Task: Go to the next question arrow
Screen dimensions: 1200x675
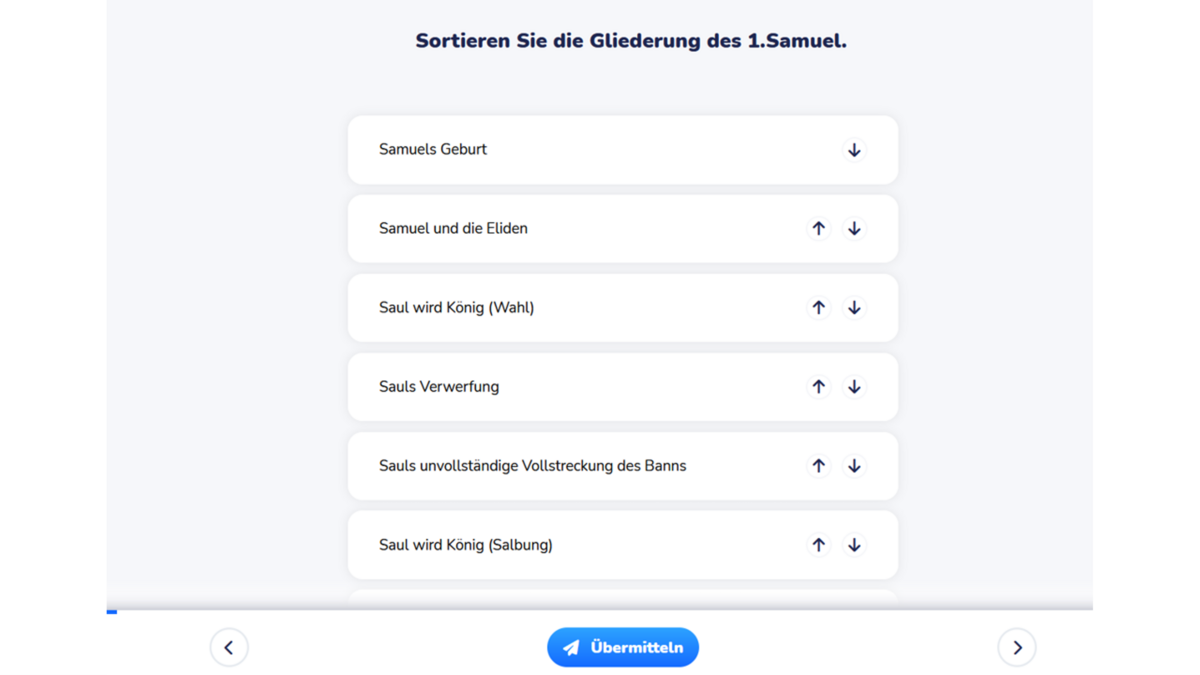Action: [x=1017, y=648]
